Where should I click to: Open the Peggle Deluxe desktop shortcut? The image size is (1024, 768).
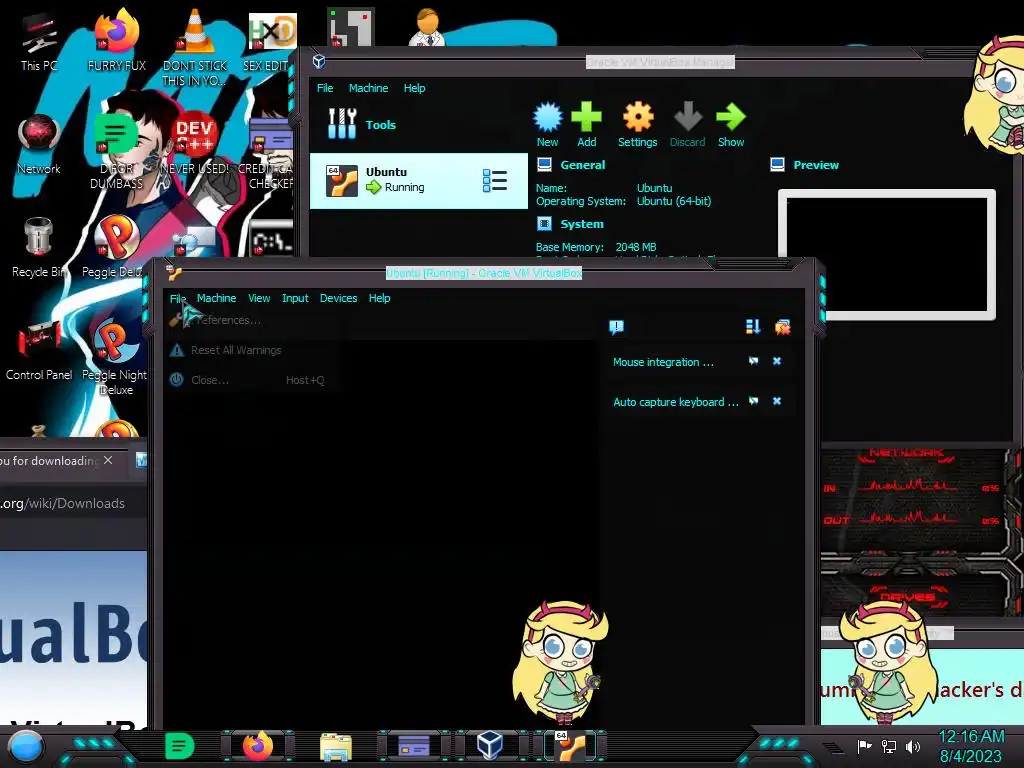pos(114,247)
